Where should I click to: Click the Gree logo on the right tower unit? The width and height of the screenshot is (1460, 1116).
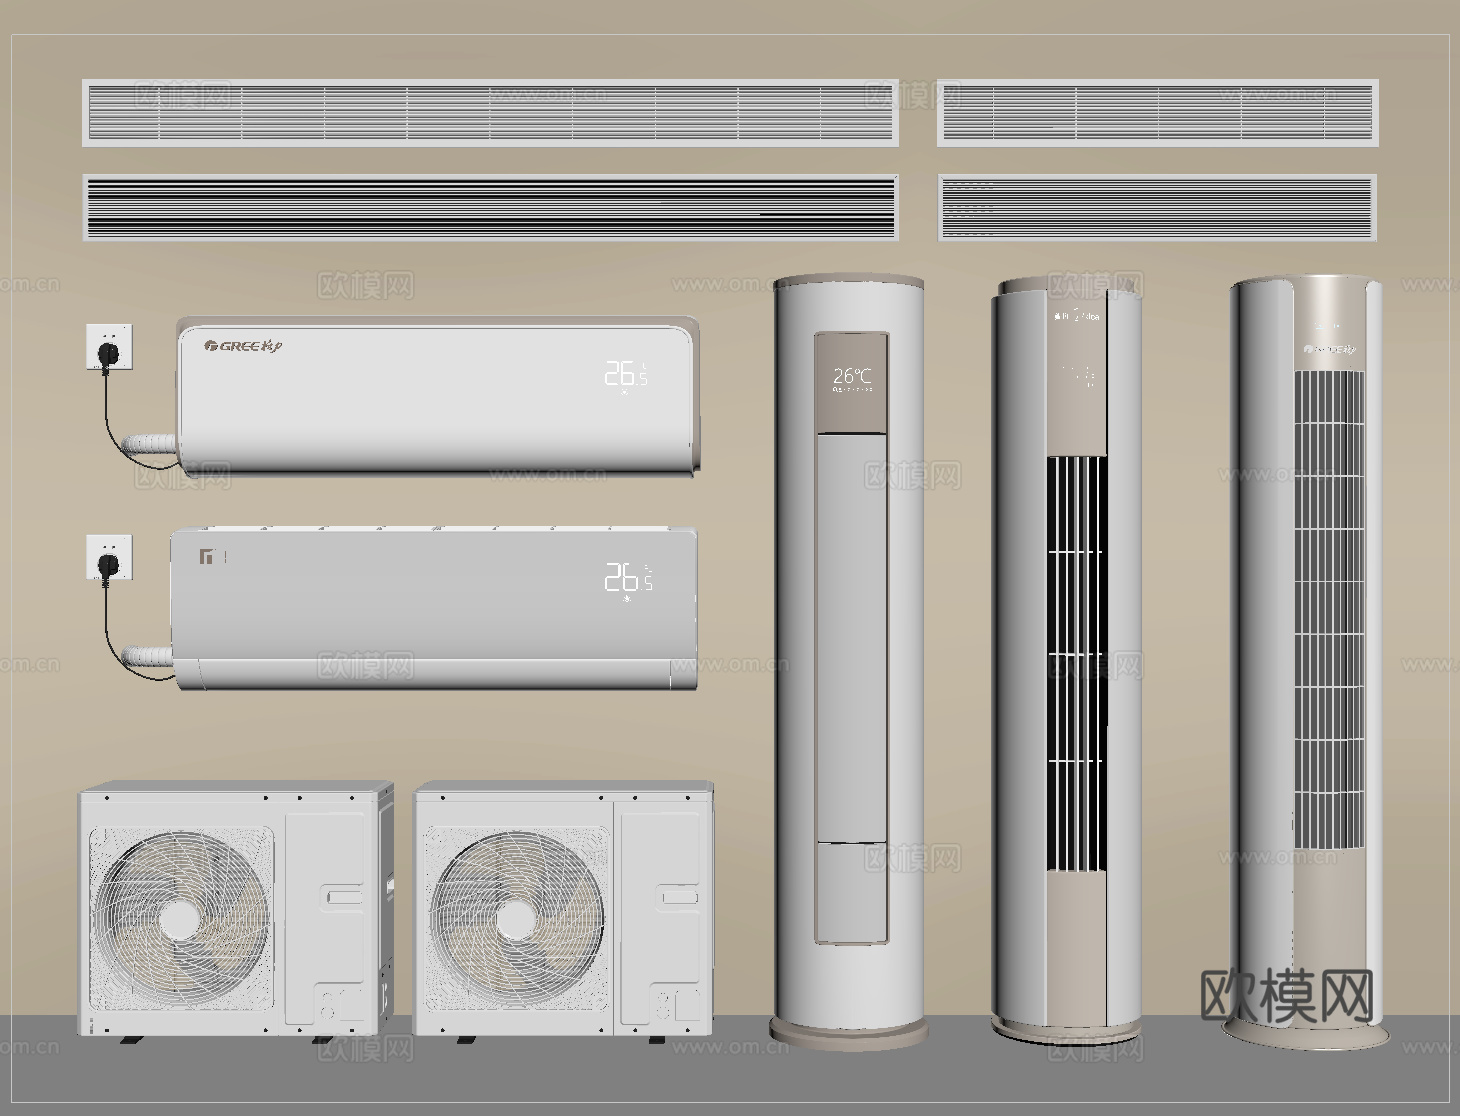1330,349
